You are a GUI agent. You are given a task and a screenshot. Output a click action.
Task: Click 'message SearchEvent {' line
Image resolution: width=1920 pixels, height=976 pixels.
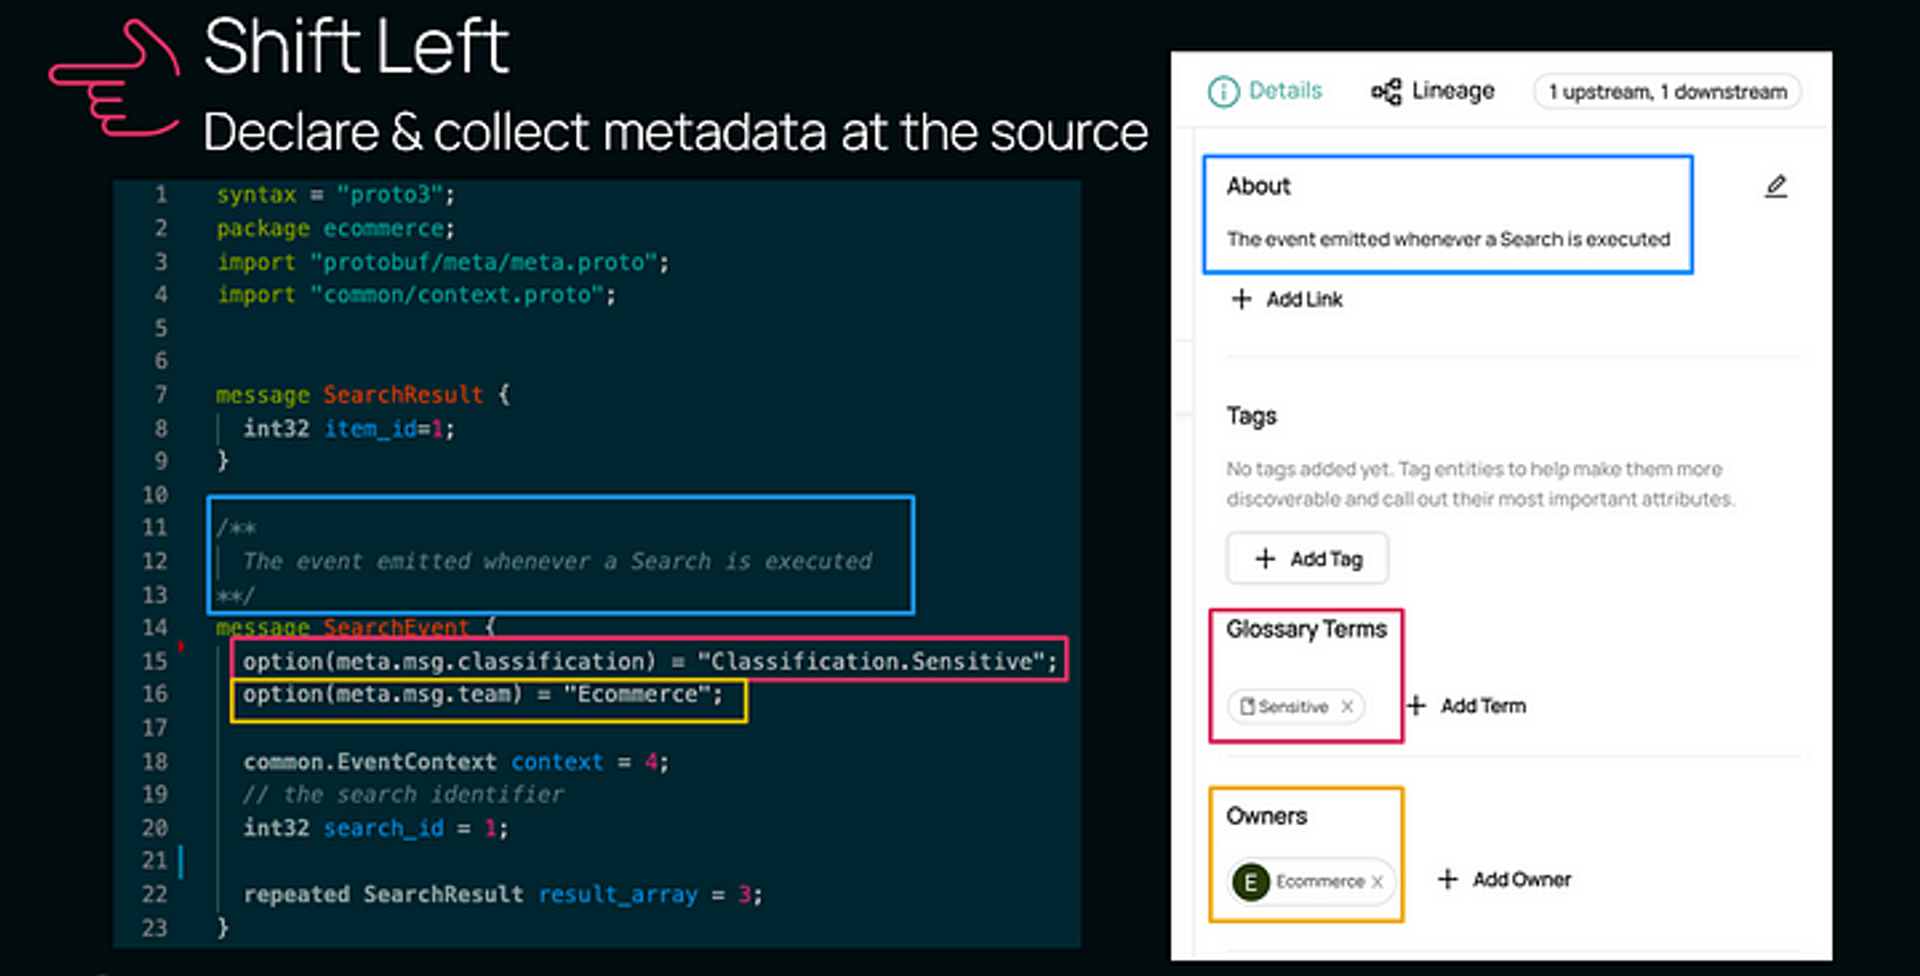[355, 627]
